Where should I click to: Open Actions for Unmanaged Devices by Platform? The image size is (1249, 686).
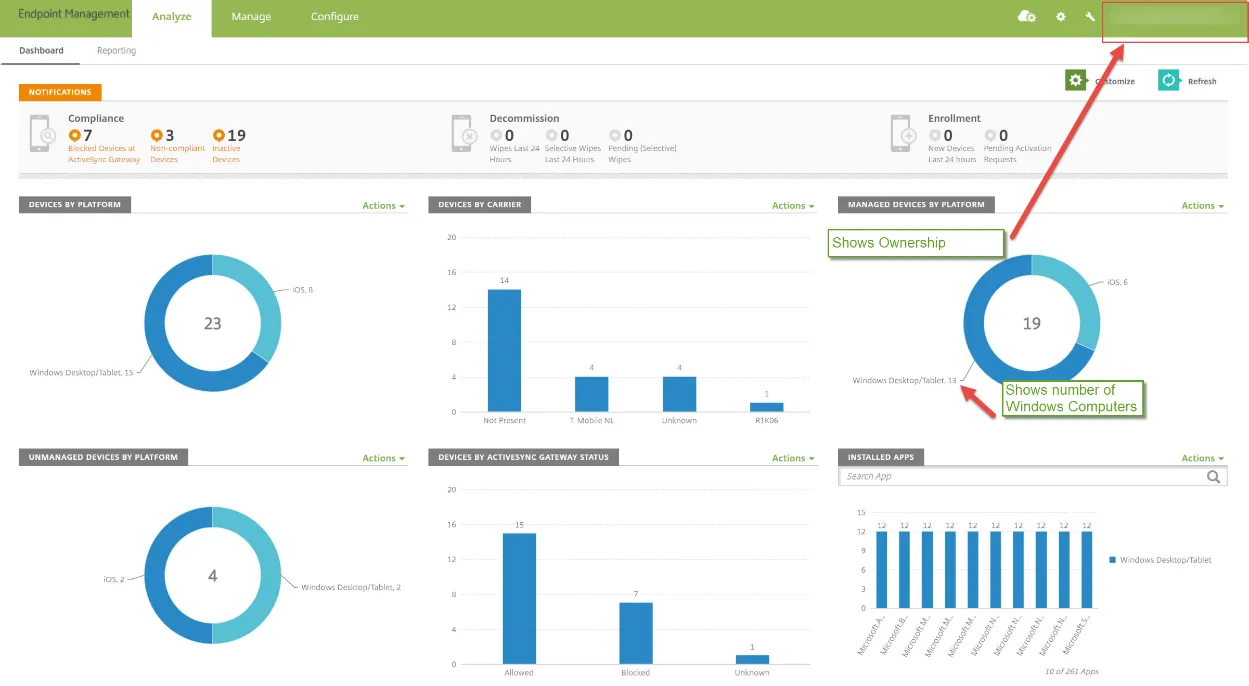383,458
